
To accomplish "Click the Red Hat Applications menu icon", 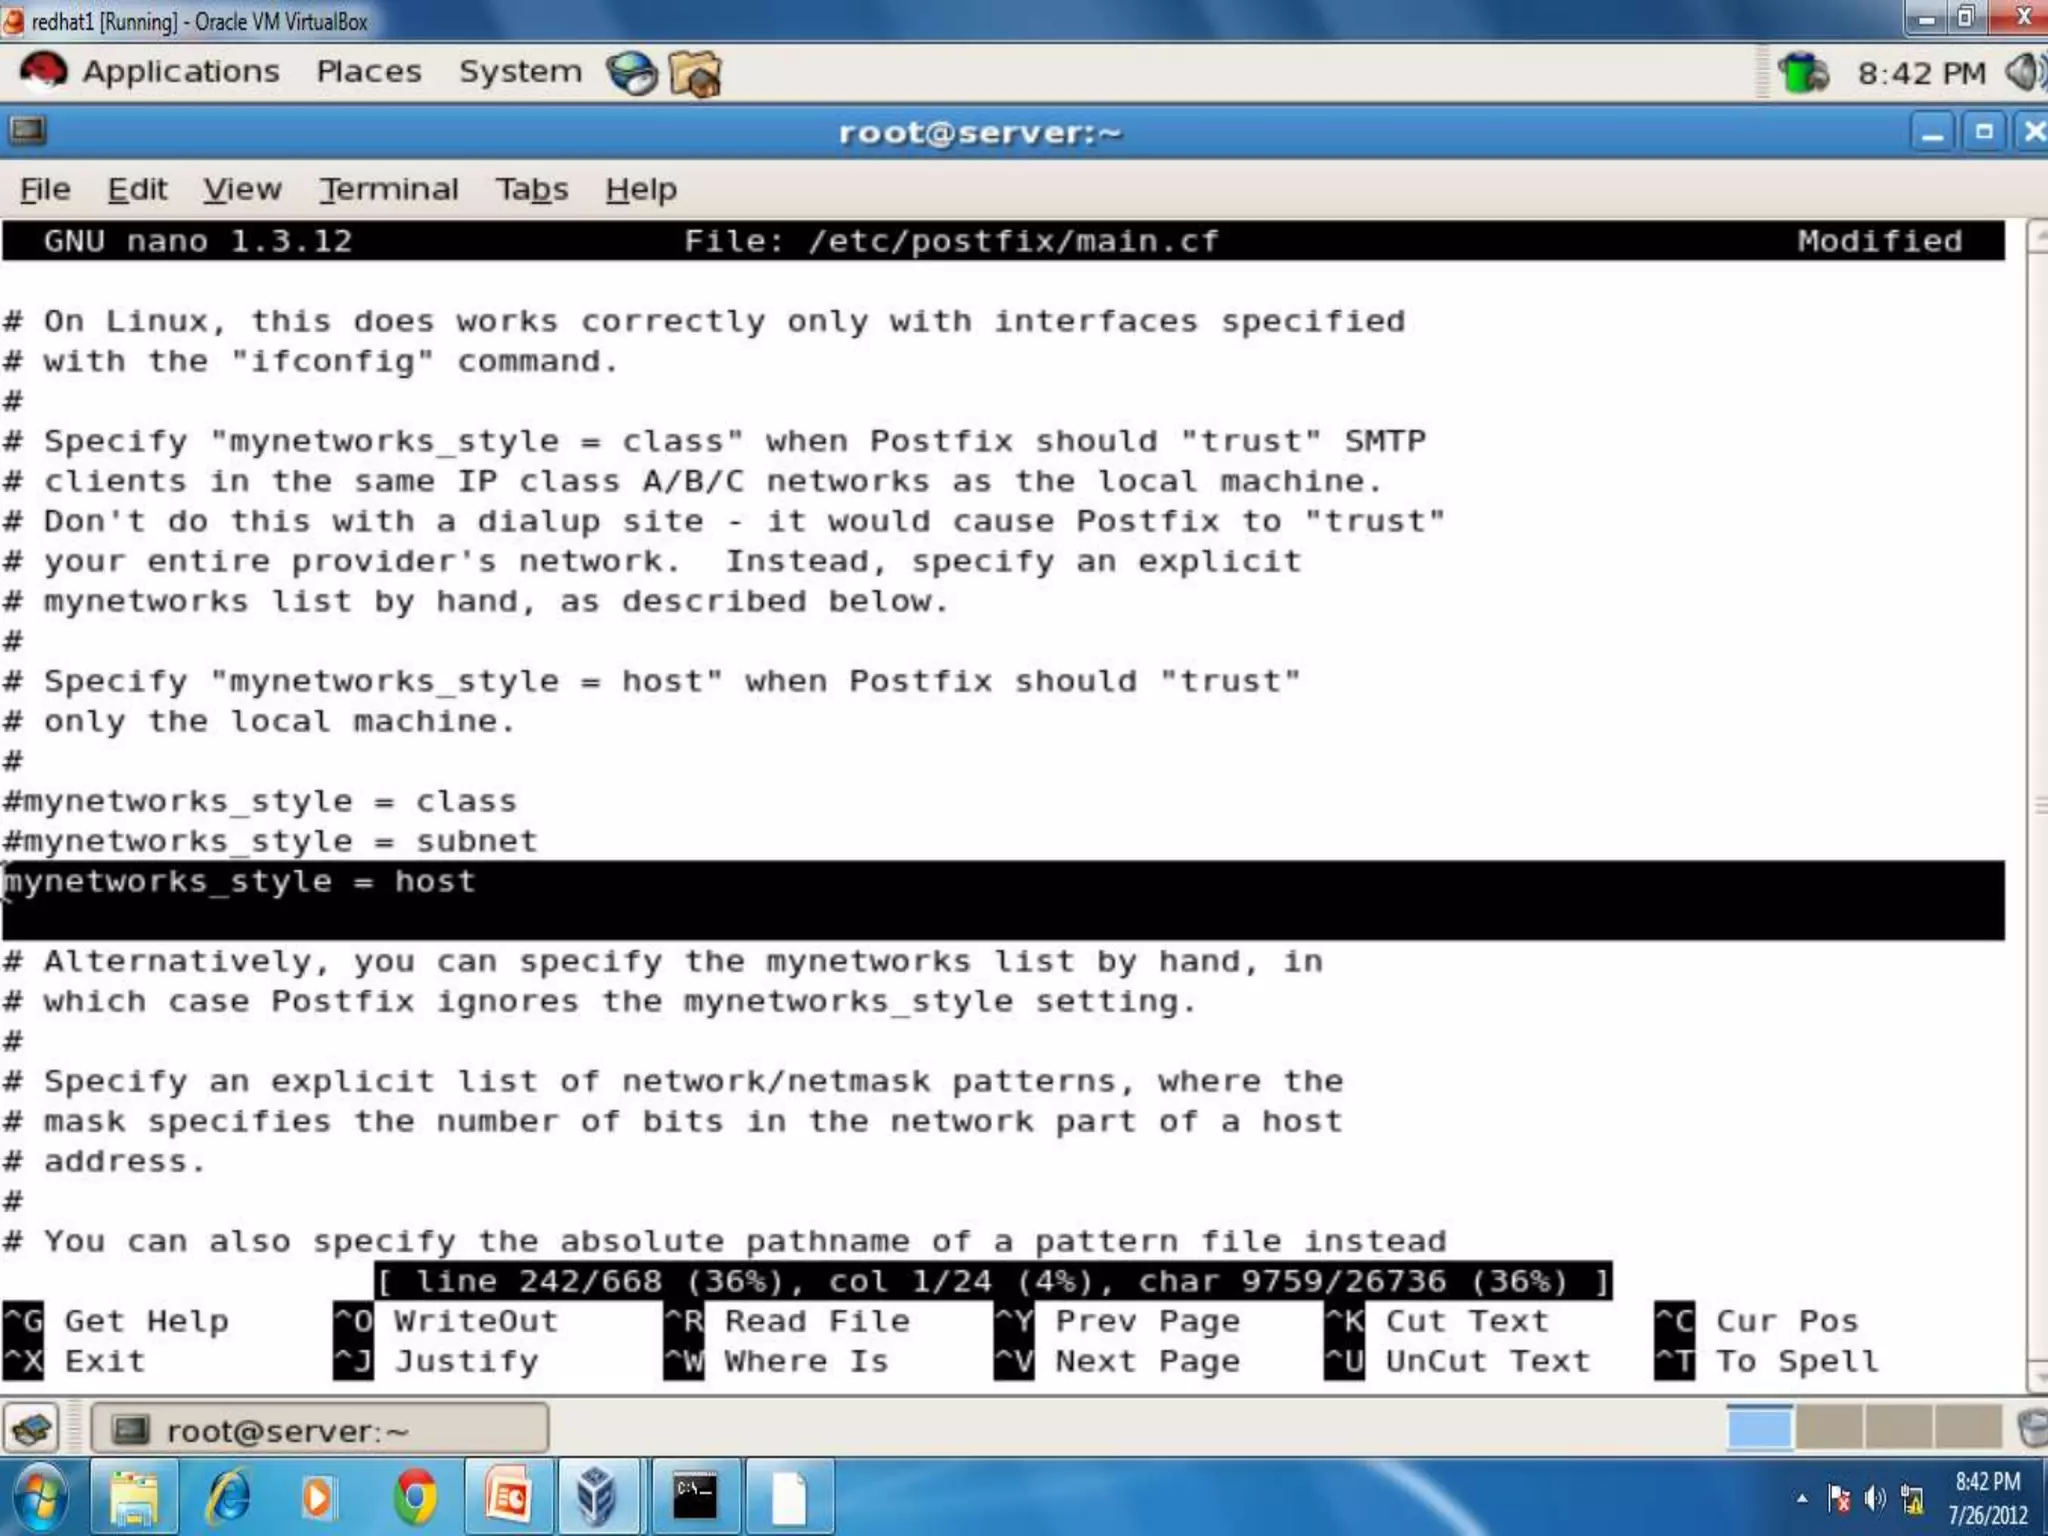I will [x=42, y=72].
